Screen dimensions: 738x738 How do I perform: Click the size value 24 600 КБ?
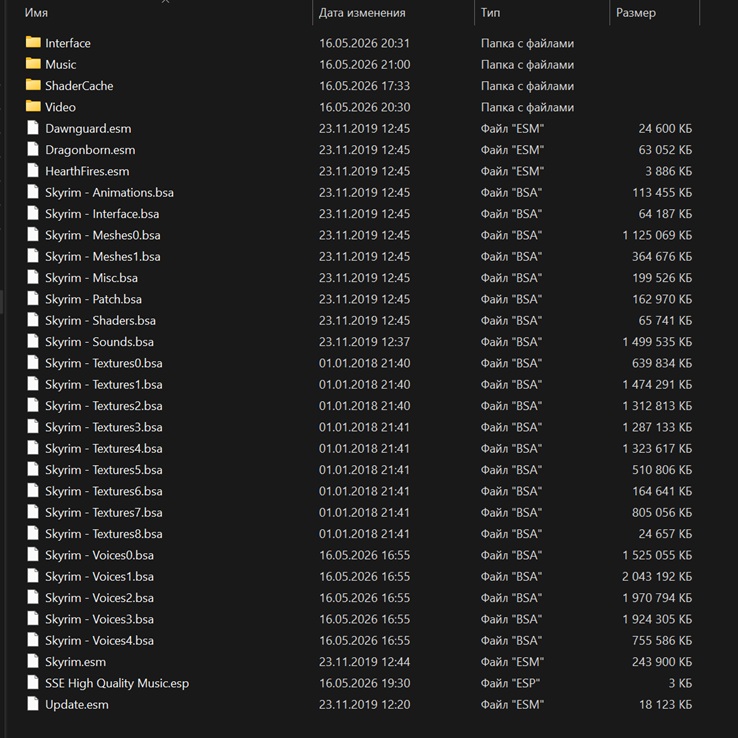[665, 128]
